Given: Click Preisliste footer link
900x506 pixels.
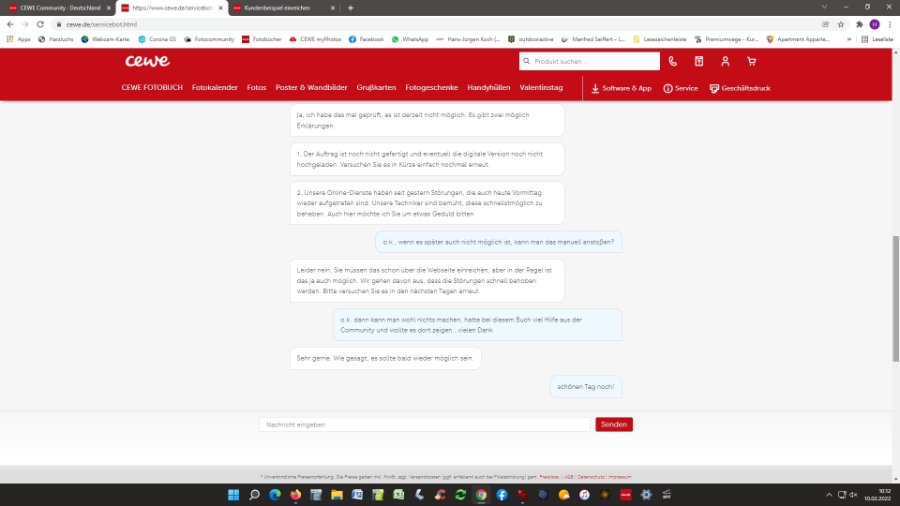Looking at the screenshot, I should click(549, 477).
